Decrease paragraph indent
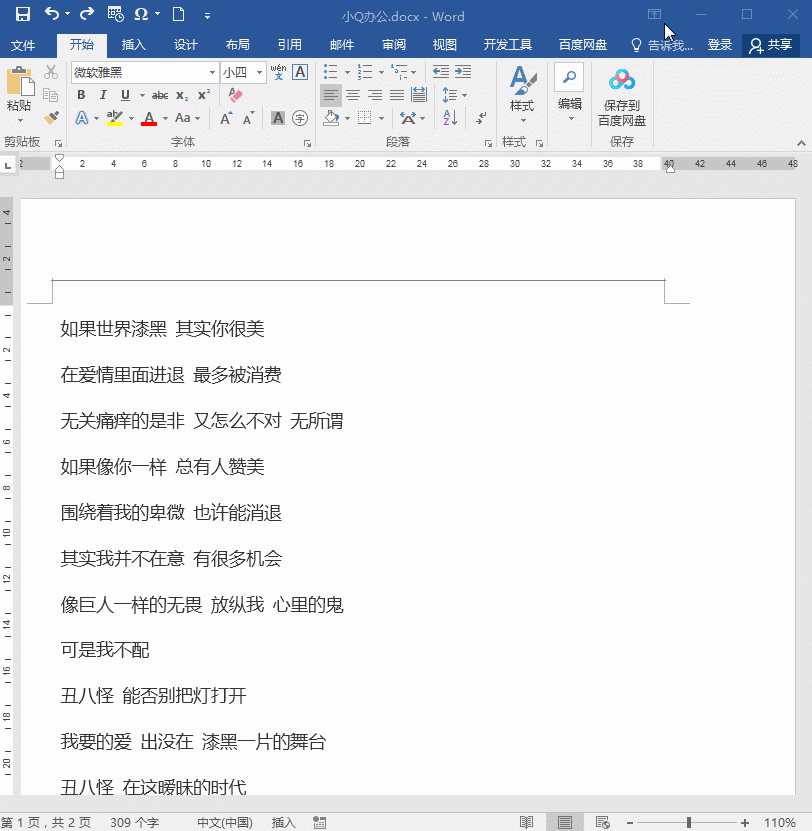 tap(440, 72)
